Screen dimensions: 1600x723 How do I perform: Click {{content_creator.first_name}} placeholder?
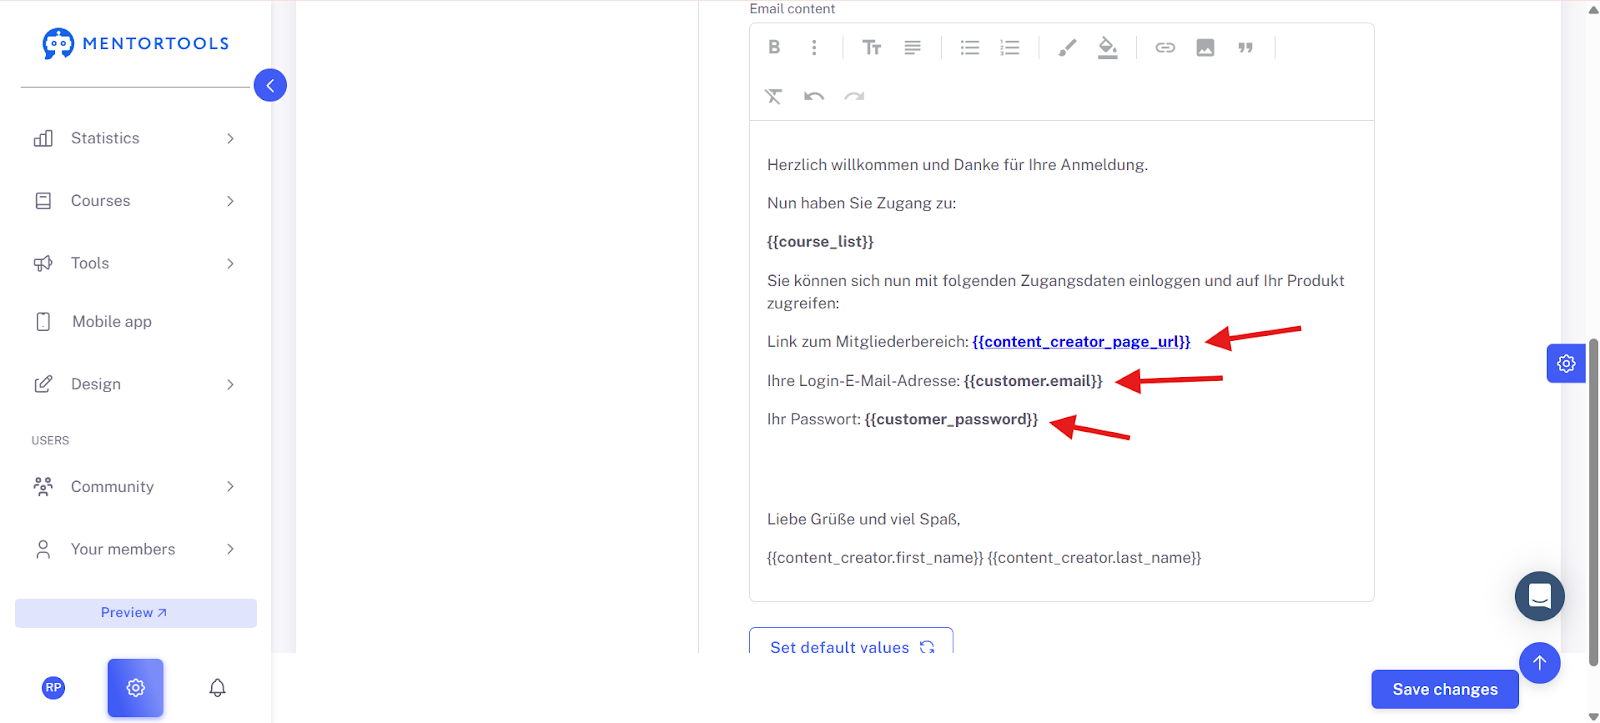click(875, 558)
